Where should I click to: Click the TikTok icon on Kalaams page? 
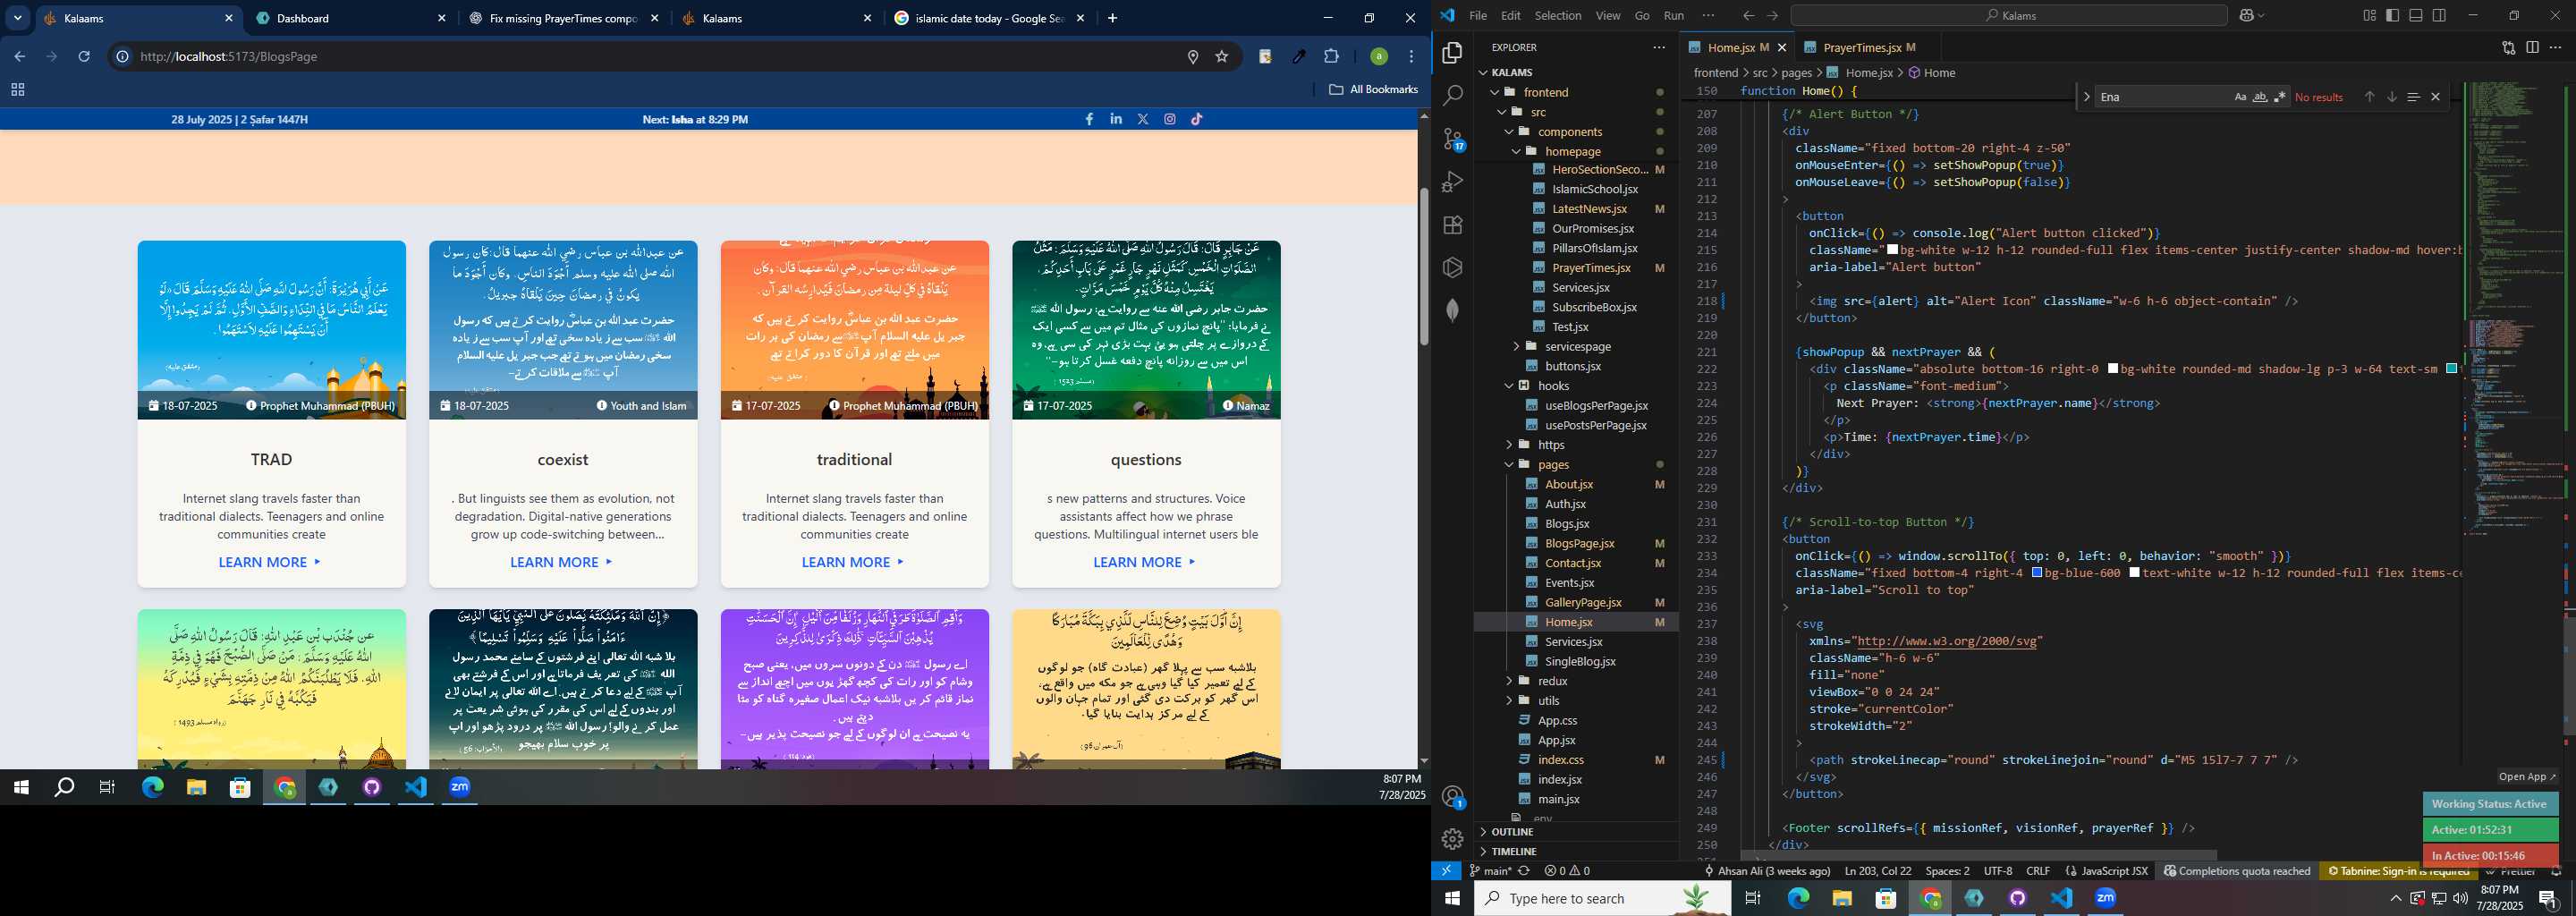coord(1197,119)
